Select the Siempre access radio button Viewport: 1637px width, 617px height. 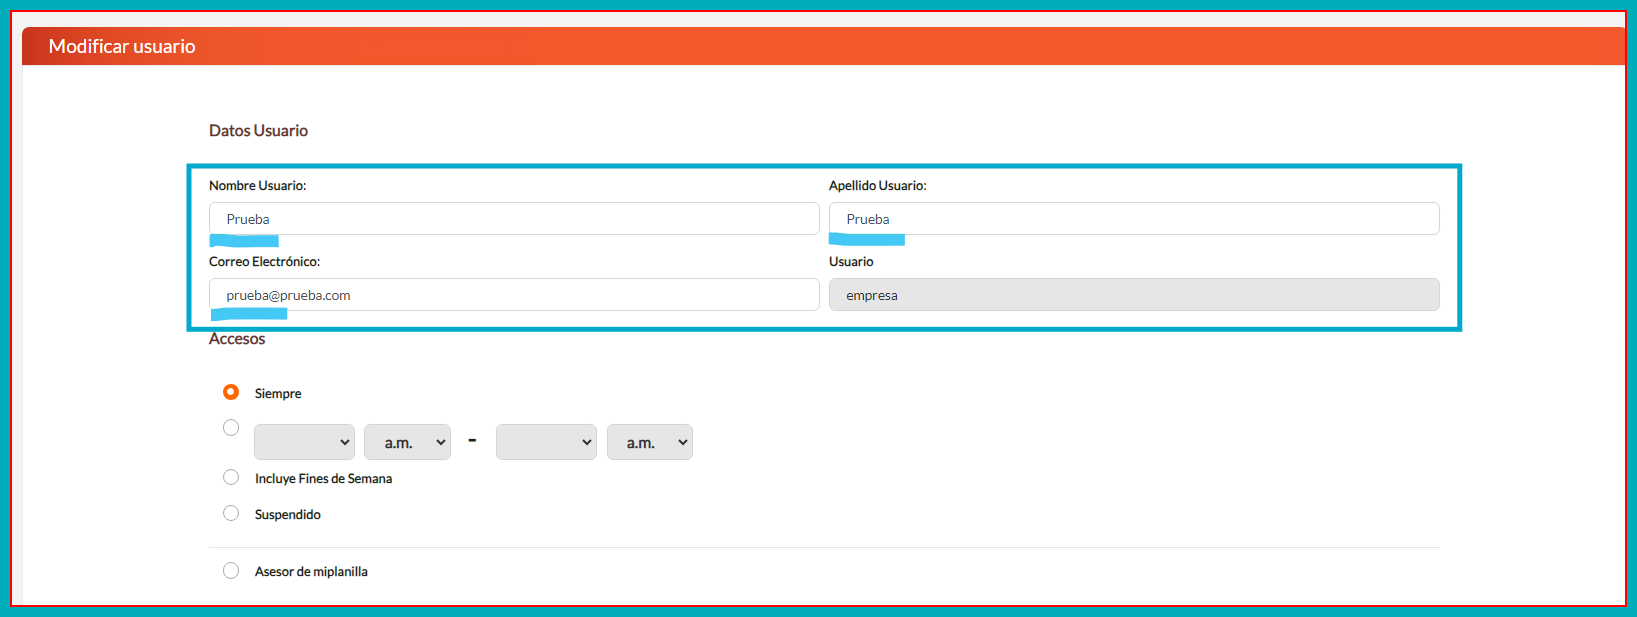pyautogui.click(x=231, y=392)
